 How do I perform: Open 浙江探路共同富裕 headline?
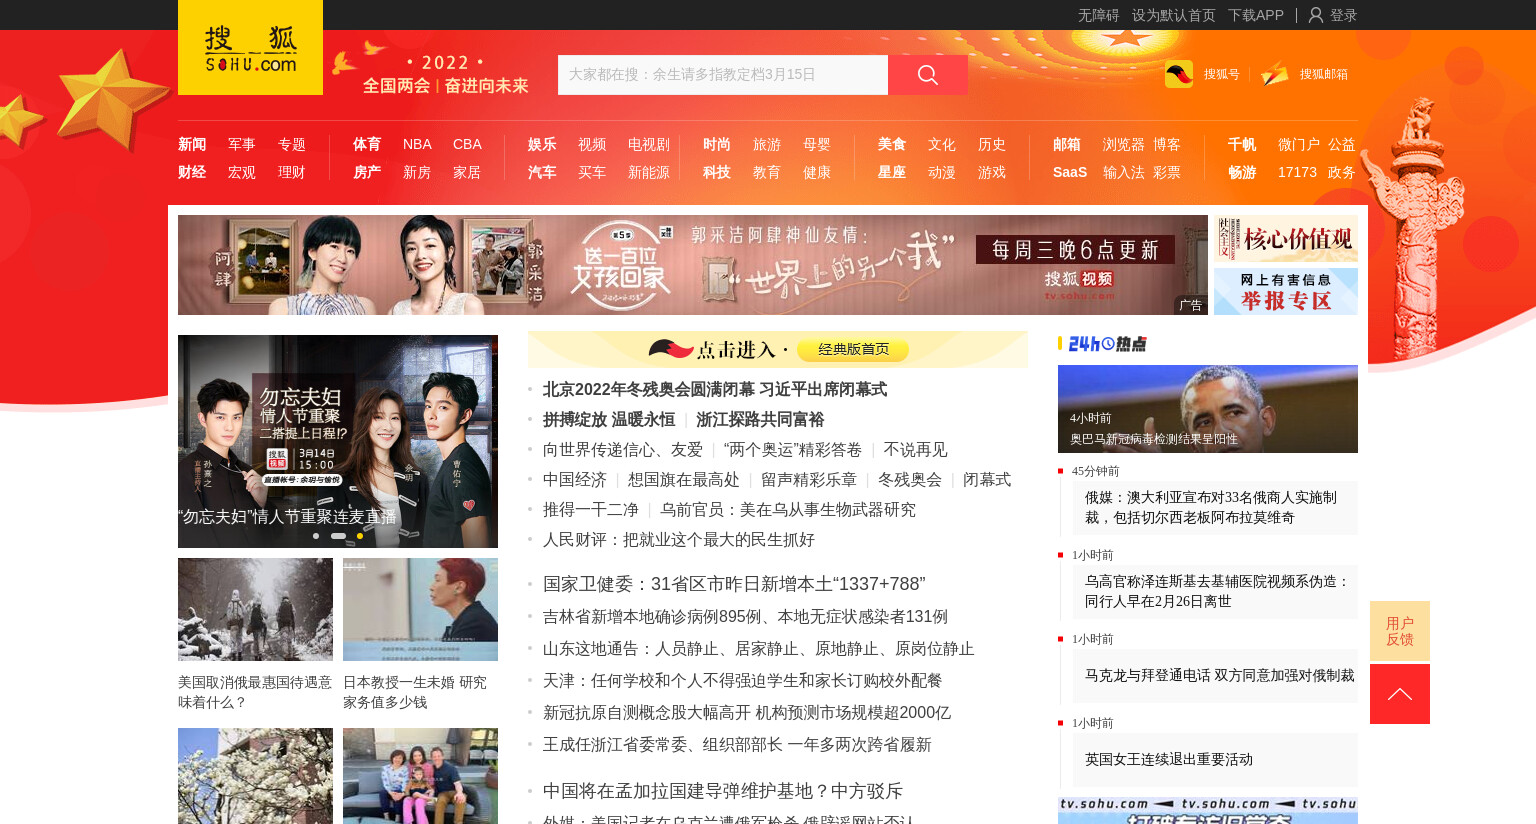tap(760, 419)
